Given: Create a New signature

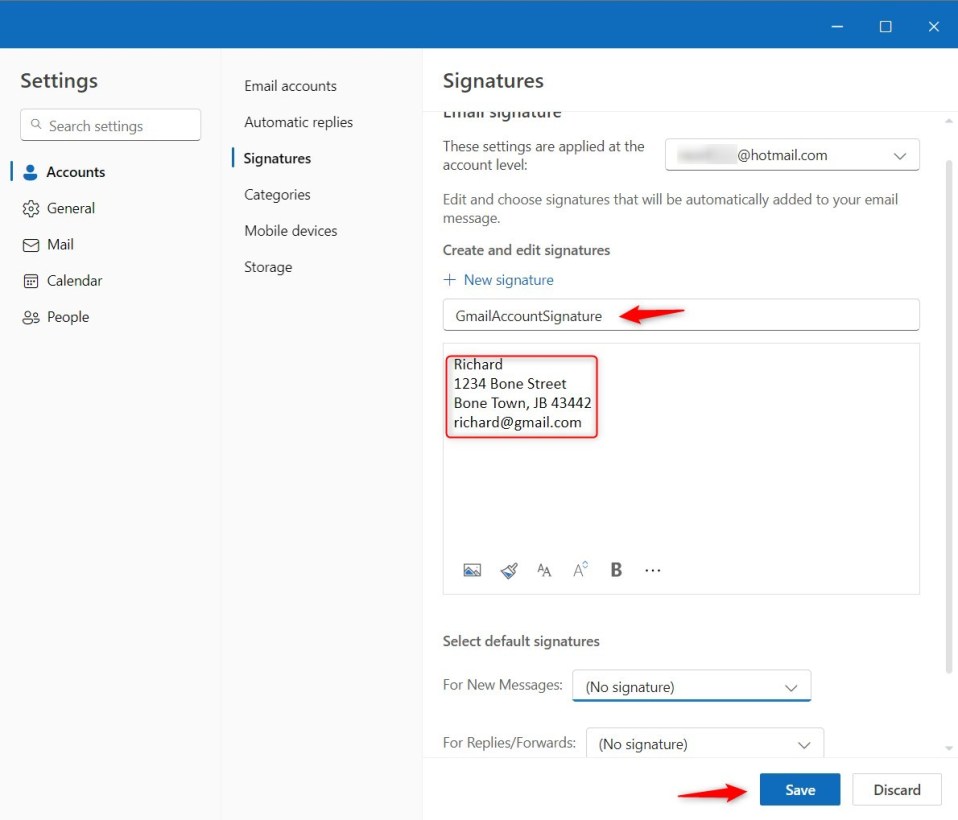Looking at the screenshot, I should click(498, 280).
